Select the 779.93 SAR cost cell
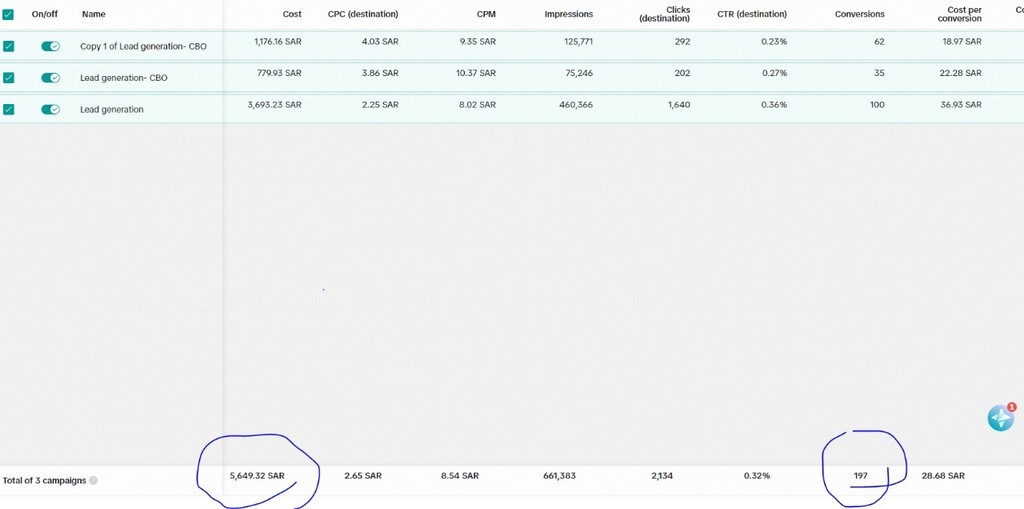 (280, 73)
